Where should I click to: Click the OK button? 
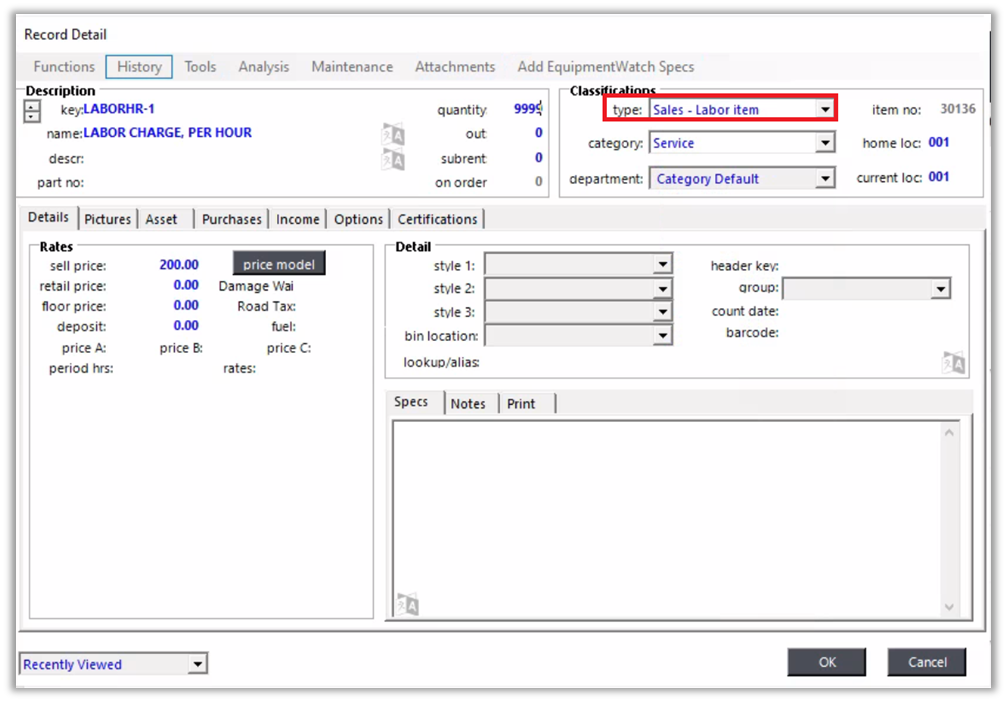tap(826, 662)
